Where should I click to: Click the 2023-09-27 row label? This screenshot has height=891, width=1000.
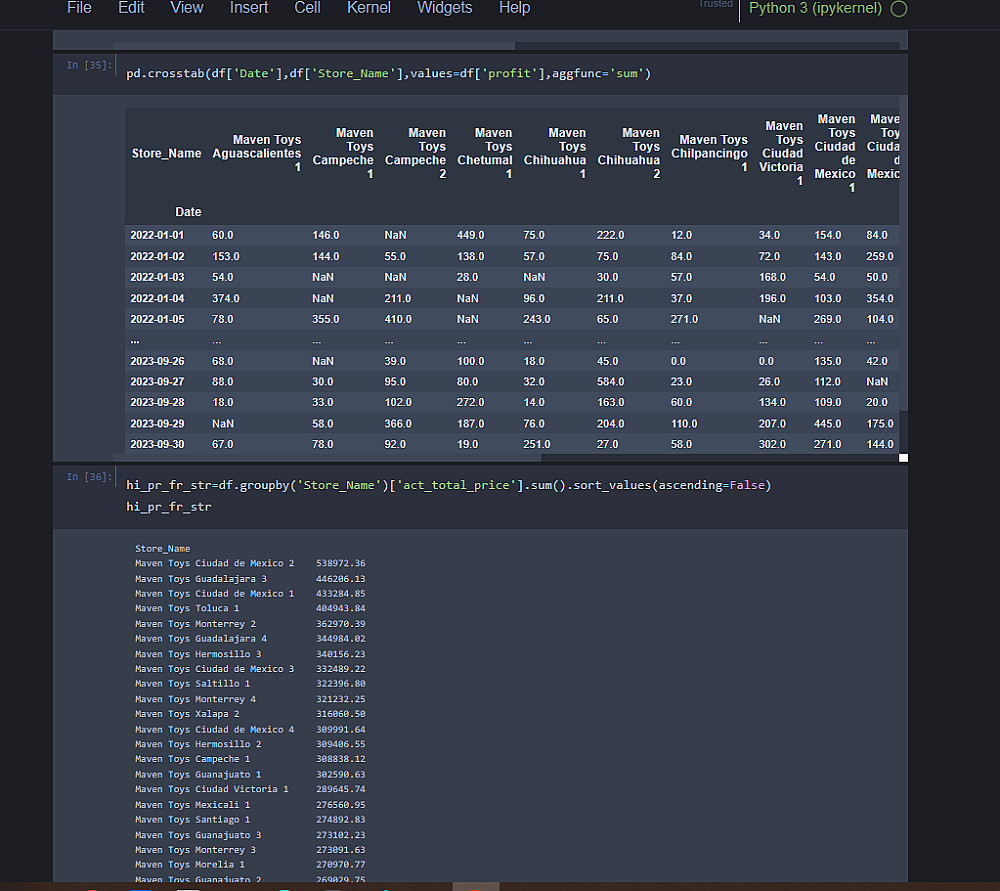pos(157,381)
